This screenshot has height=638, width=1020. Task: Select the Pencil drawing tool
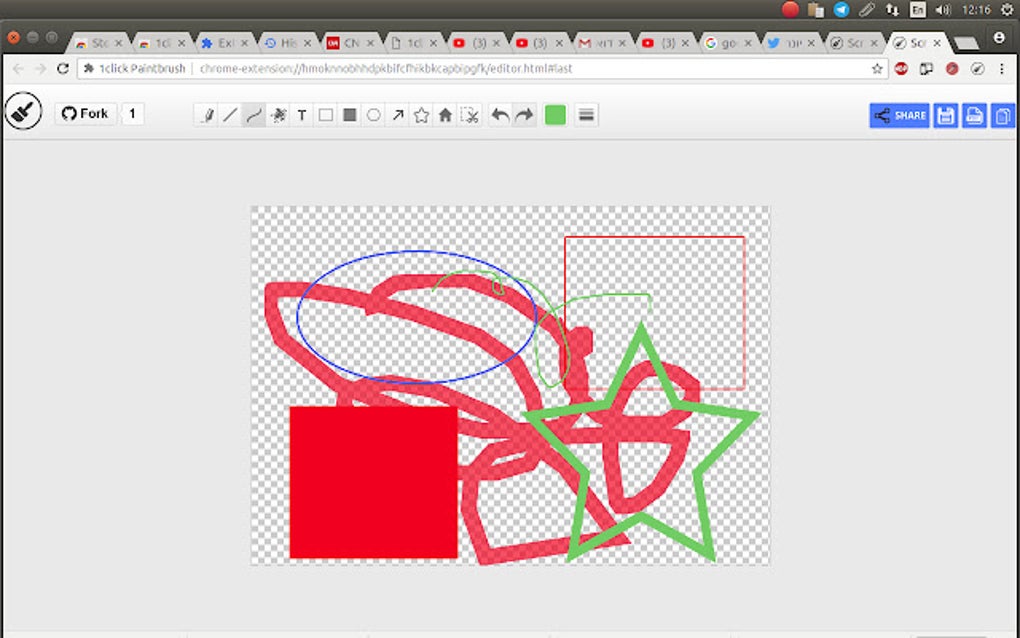click(207, 115)
